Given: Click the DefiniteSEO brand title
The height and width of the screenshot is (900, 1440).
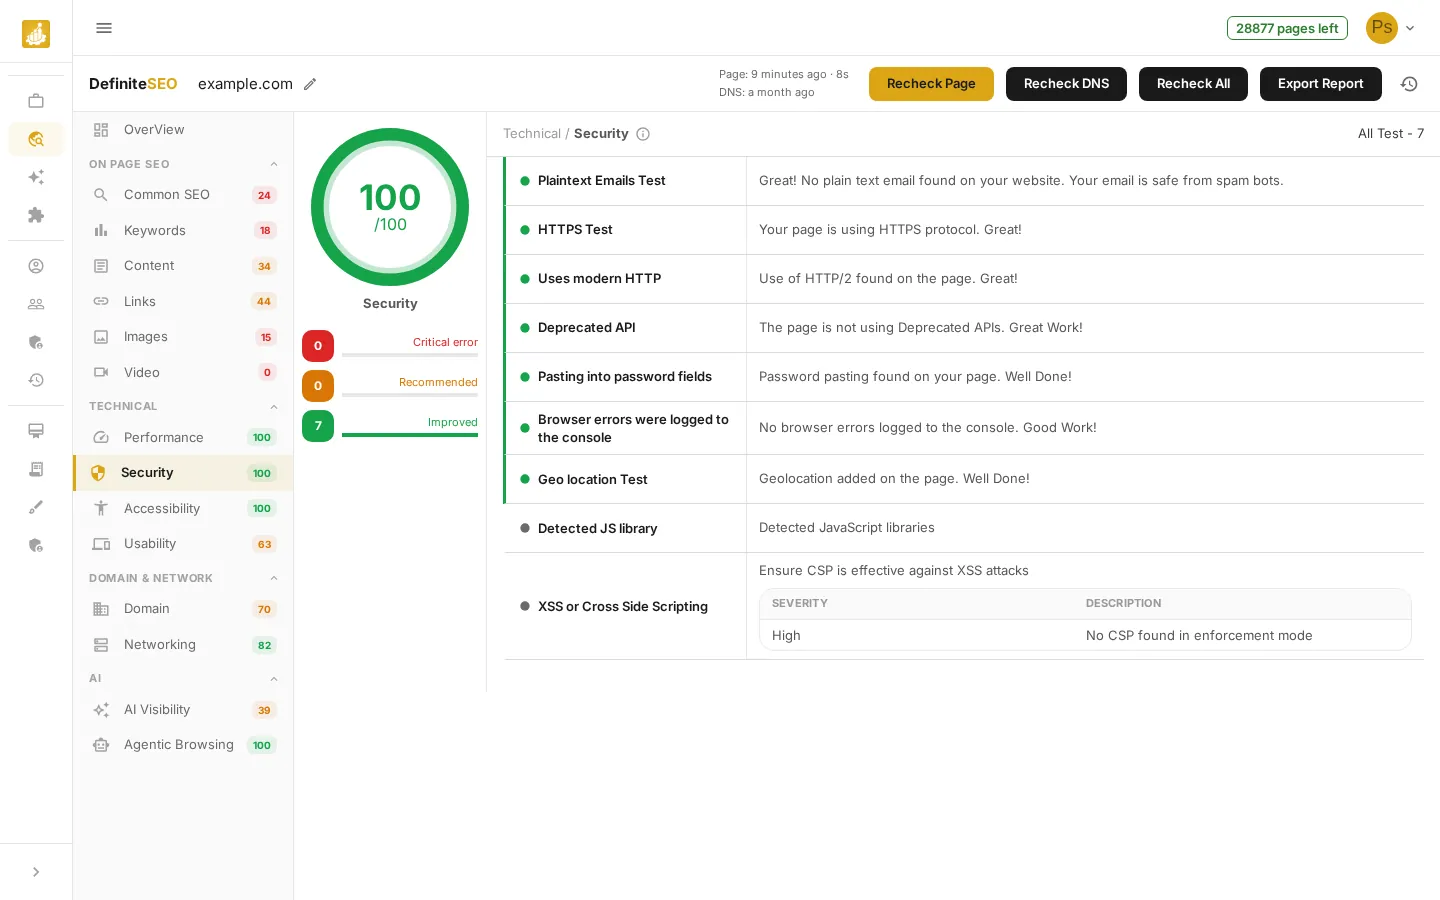Looking at the screenshot, I should (x=133, y=84).
